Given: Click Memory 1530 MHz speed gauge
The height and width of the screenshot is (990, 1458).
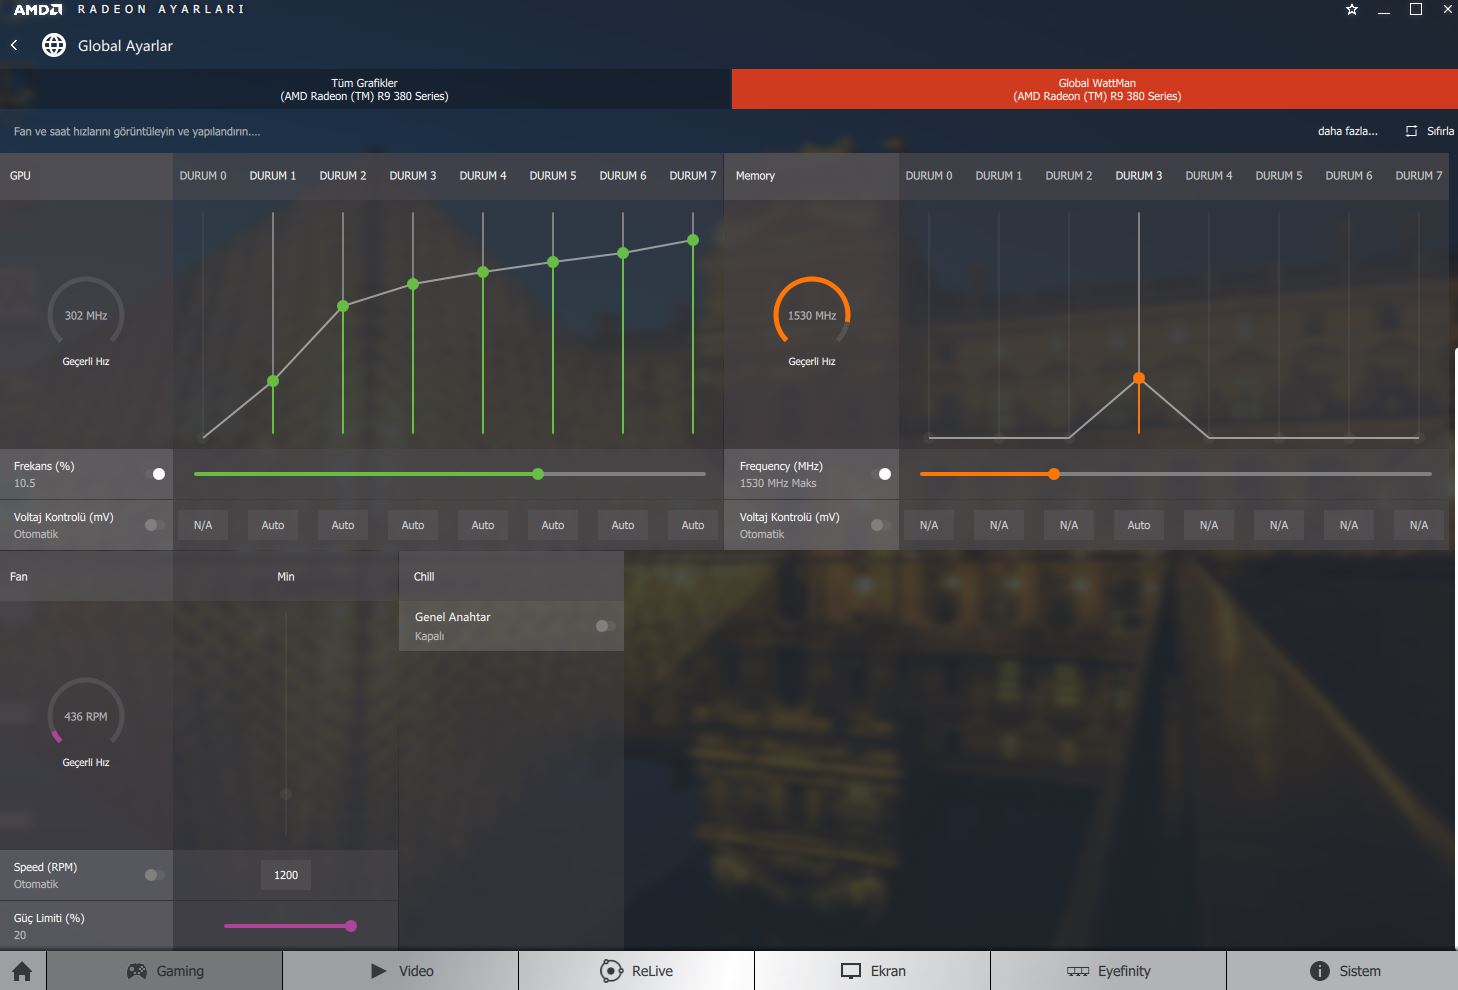Looking at the screenshot, I should (x=812, y=314).
